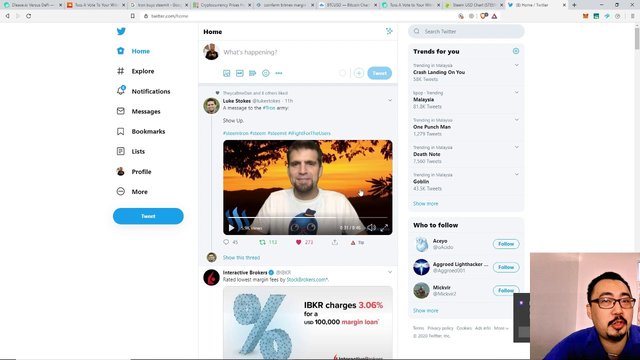Reply to Luke Stokes tweet

[x=226, y=242]
